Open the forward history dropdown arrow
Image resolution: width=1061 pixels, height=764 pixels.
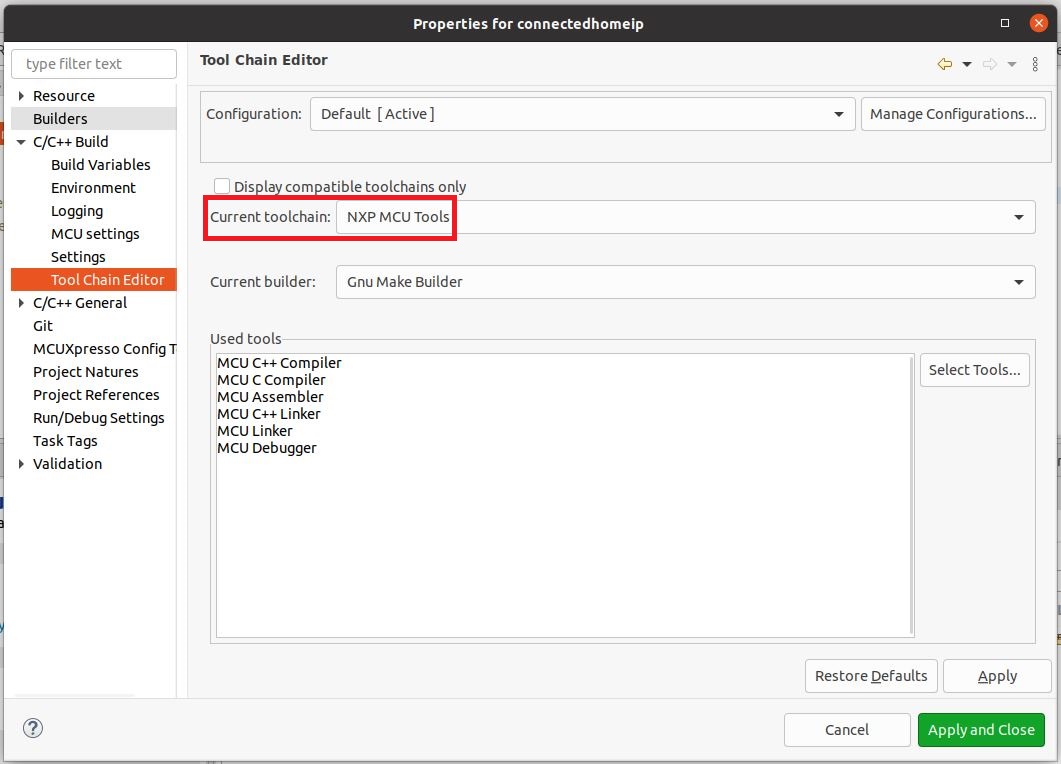(x=1012, y=64)
